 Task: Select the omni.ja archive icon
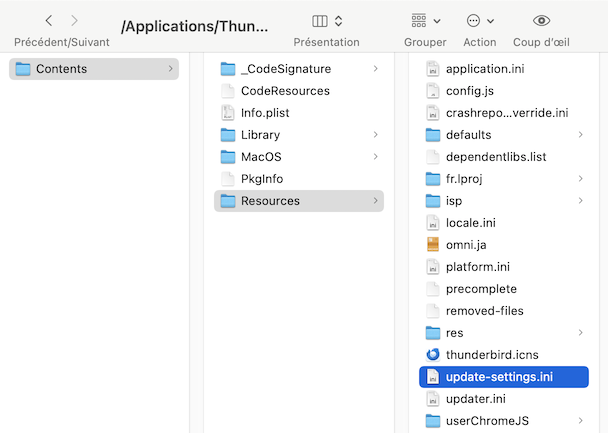(x=433, y=245)
